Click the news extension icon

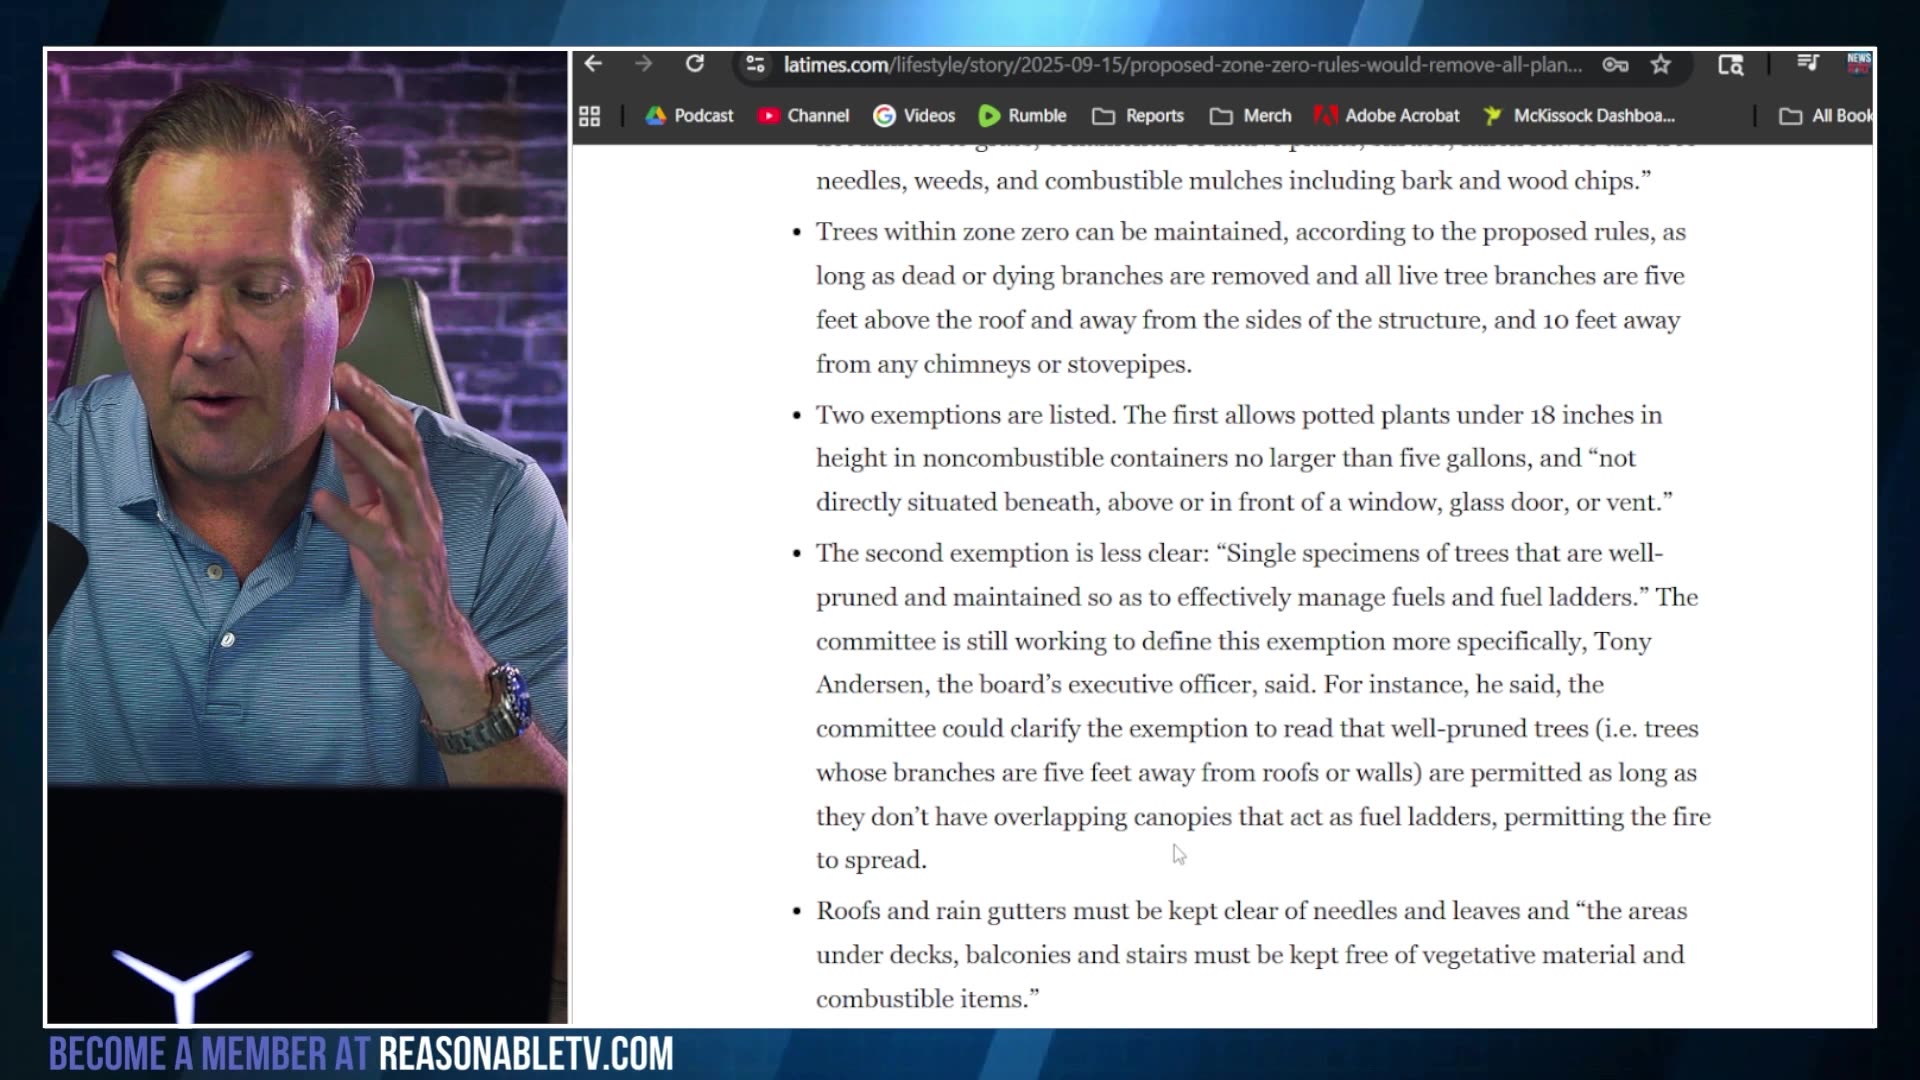coord(1858,63)
